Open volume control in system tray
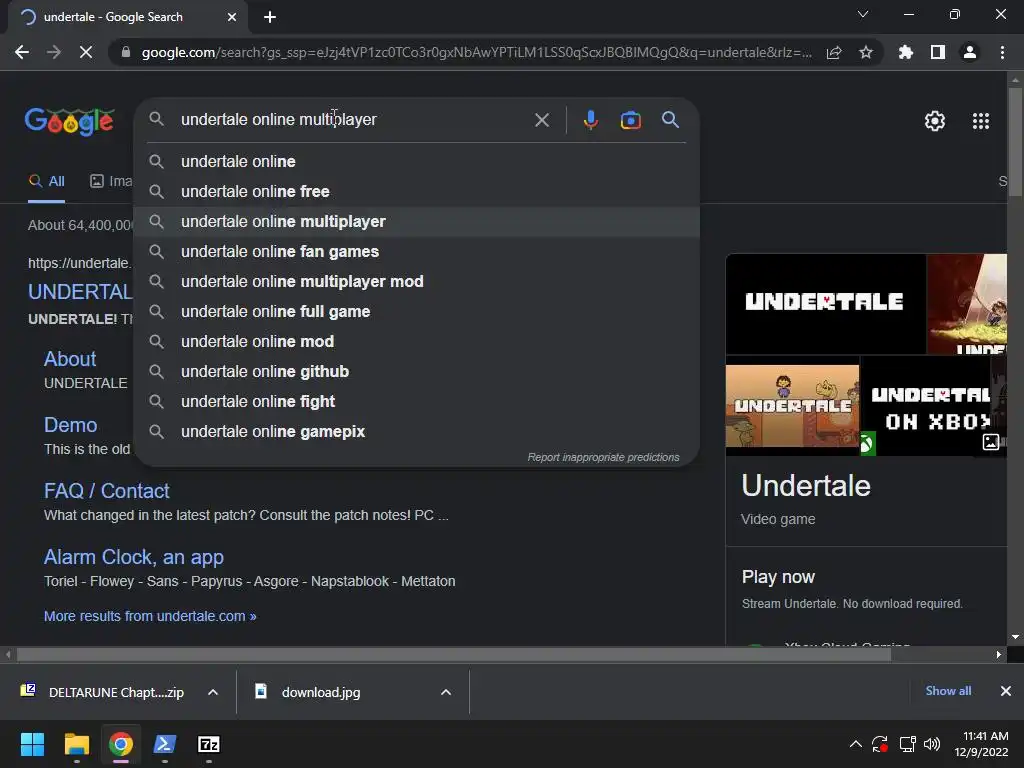 click(x=932, y=744)
